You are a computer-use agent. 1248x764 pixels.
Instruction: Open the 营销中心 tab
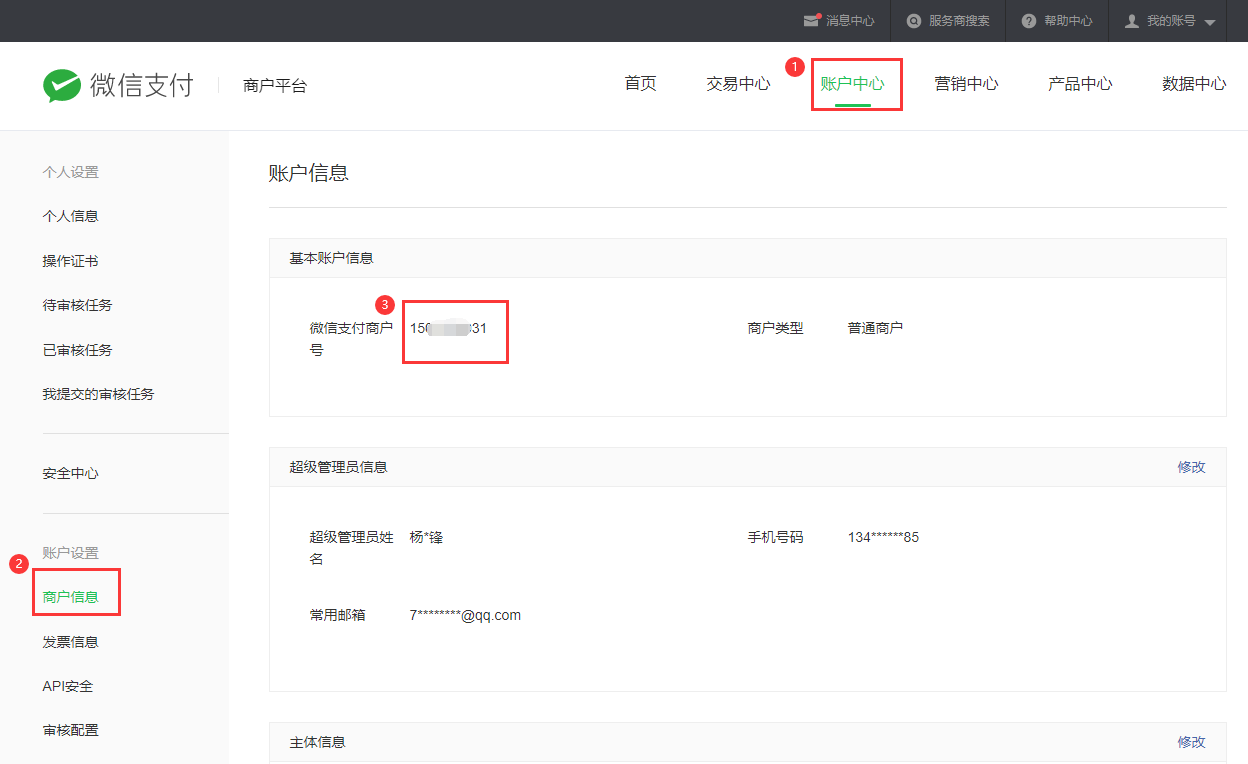[966, 84]
